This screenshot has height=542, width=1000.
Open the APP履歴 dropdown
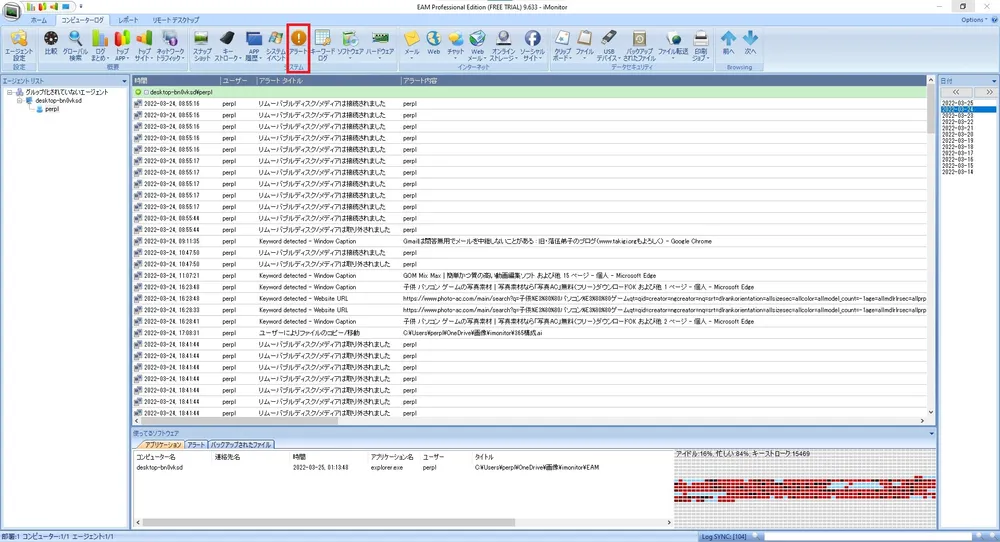tap(253, 45)
